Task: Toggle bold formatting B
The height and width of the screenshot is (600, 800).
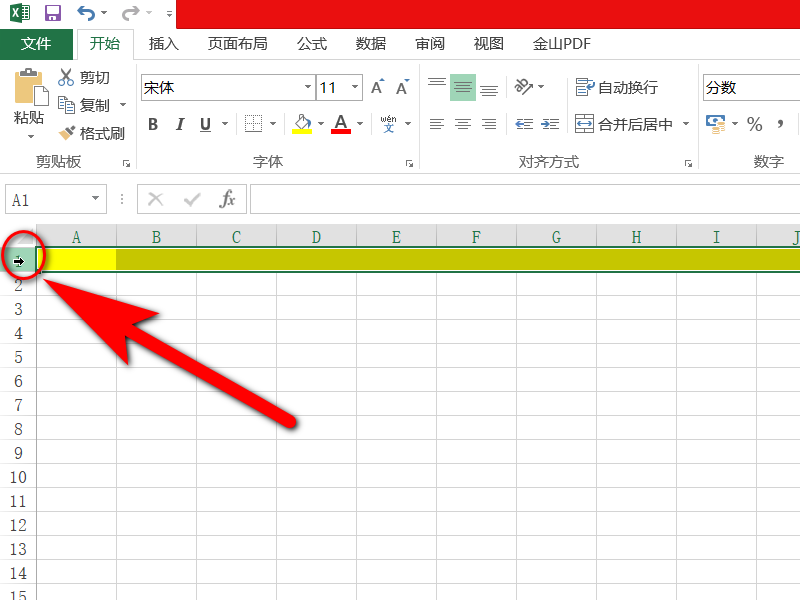Action: 153,124
